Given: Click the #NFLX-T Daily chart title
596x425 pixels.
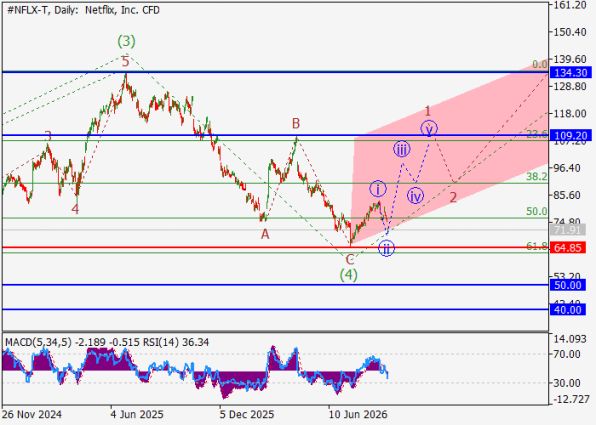Looking at the screenshot, I should pos(84,10).
